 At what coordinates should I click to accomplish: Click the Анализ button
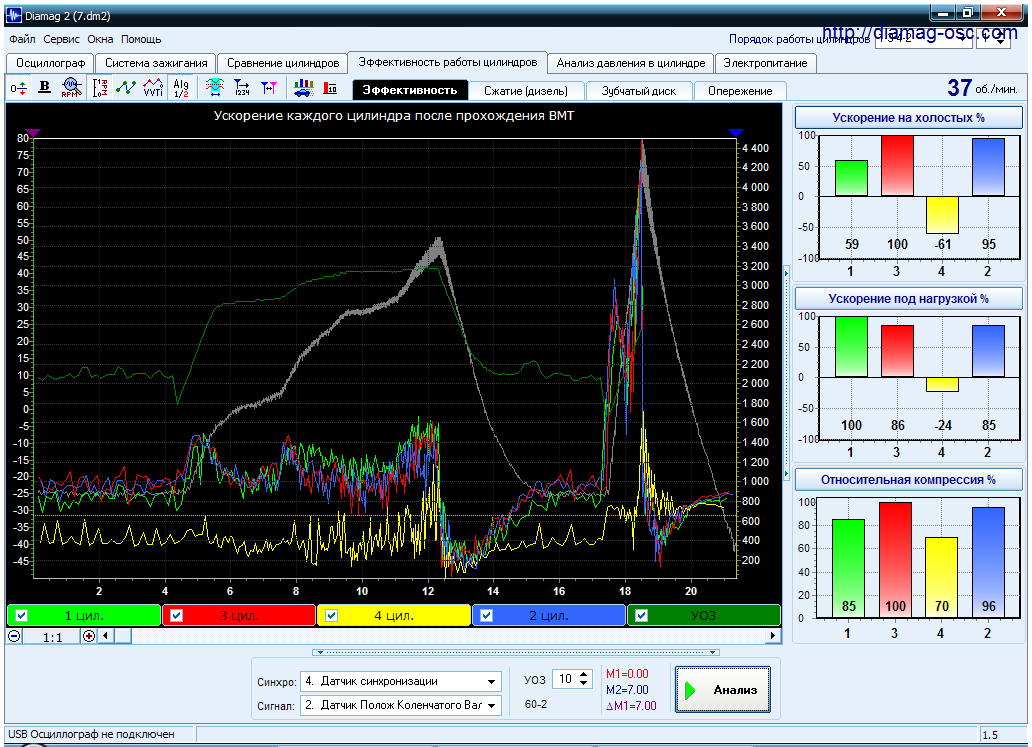pyautogui.click(x=723, y=690)
